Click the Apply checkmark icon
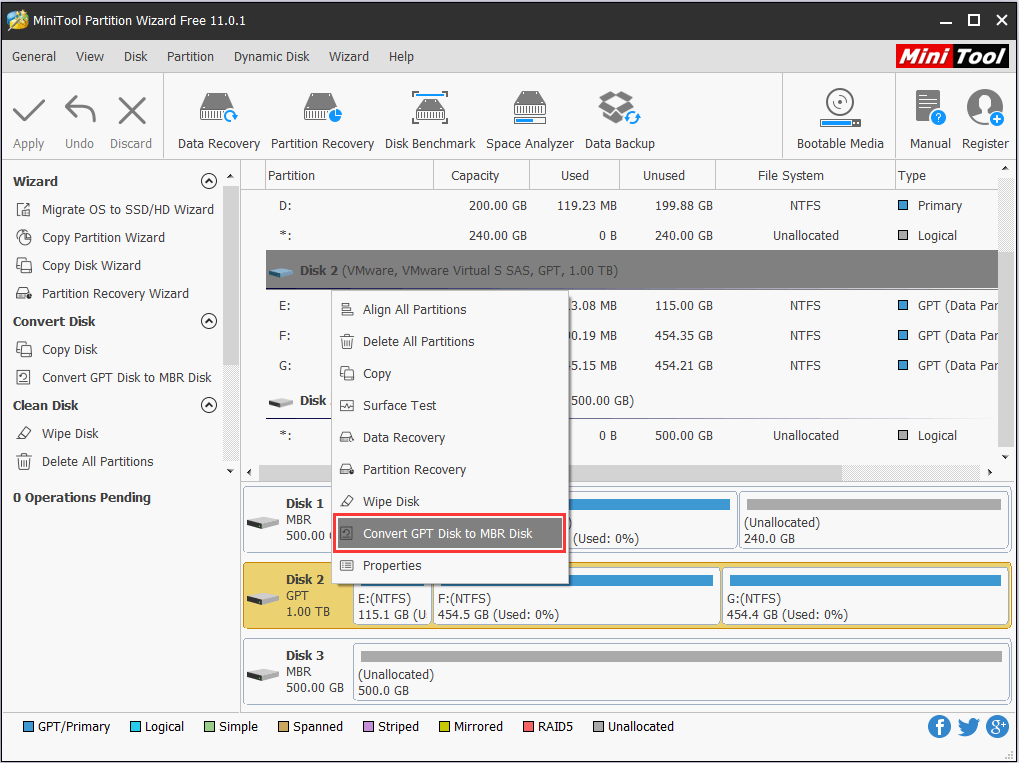The height and width of the screenshot is (763, 1019). (29, 110)
